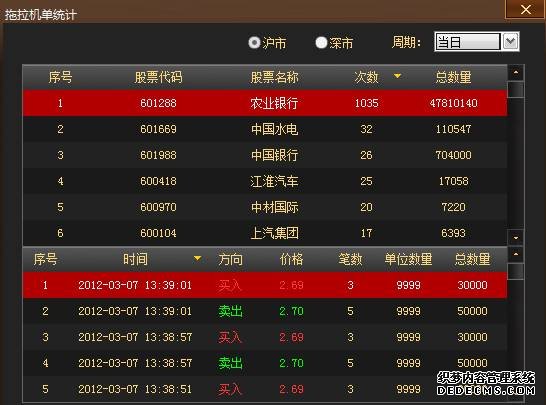Click the upper table scroll-up arrow
This screenshot has width=546, height=405.
click(x=516, y=73)
